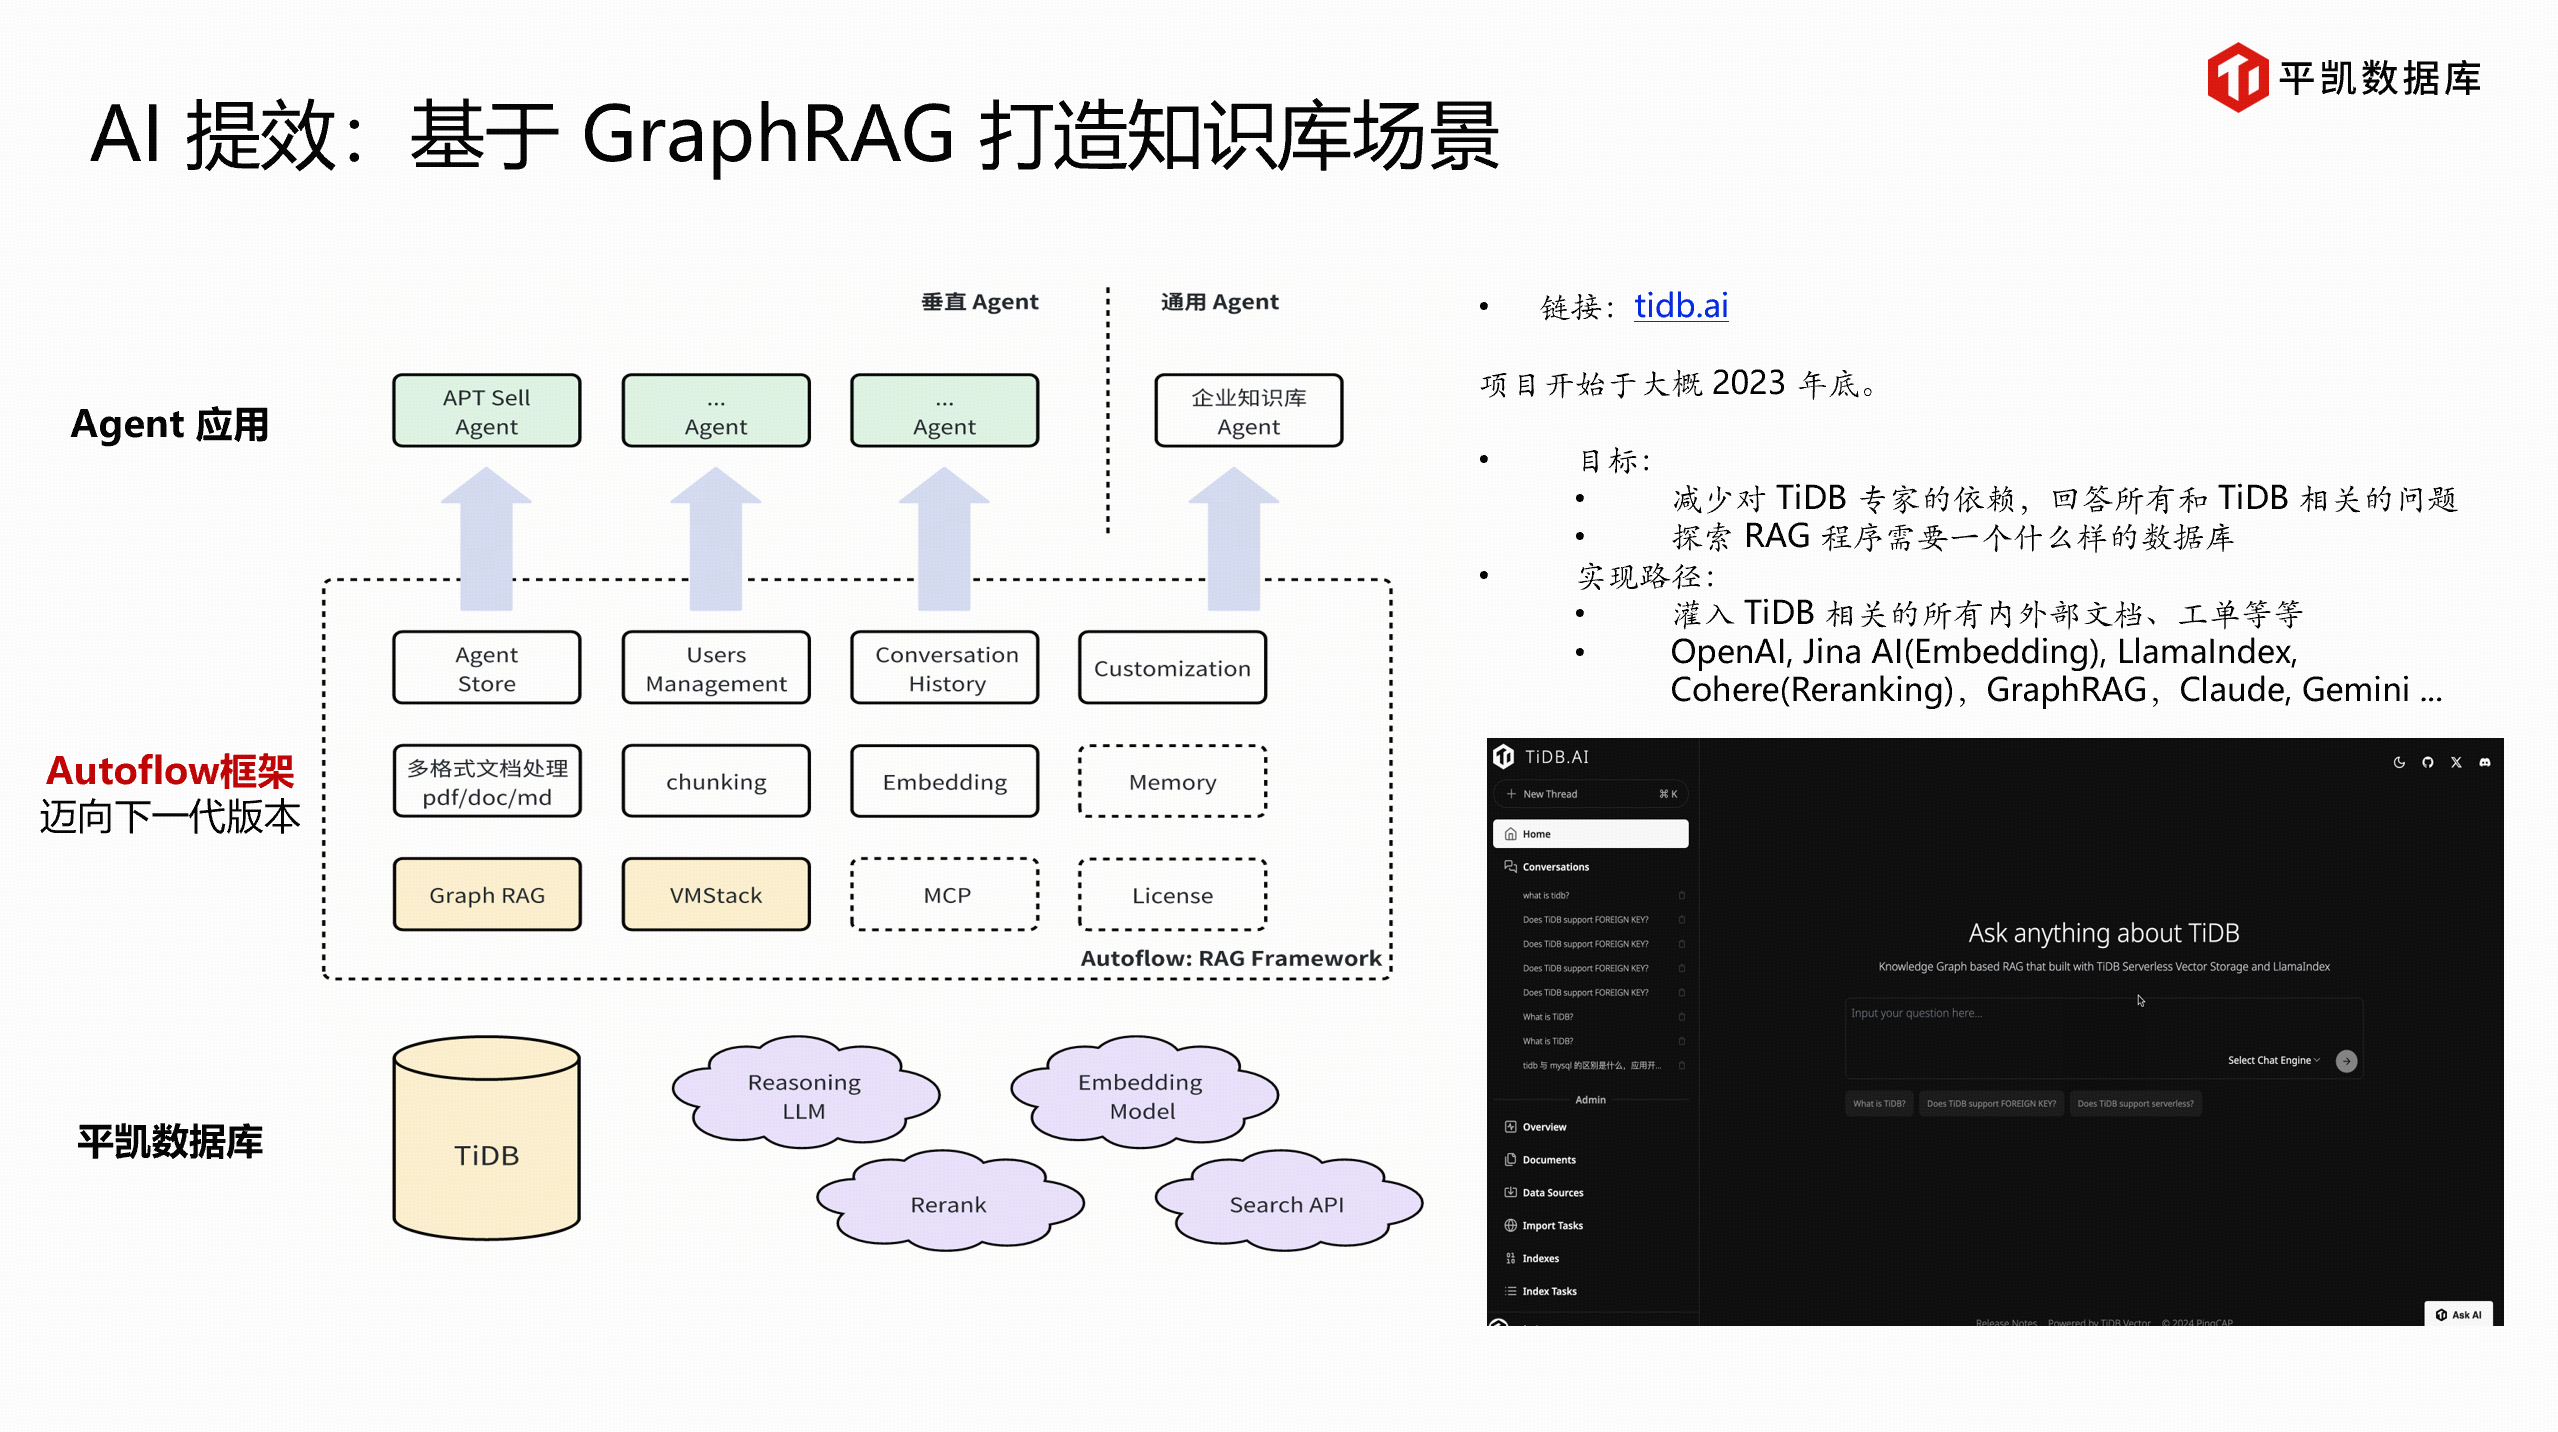Viewport: 2558px width, 1432px height.
Task: Open the Discord icon link
Action: click(2484, 762)
